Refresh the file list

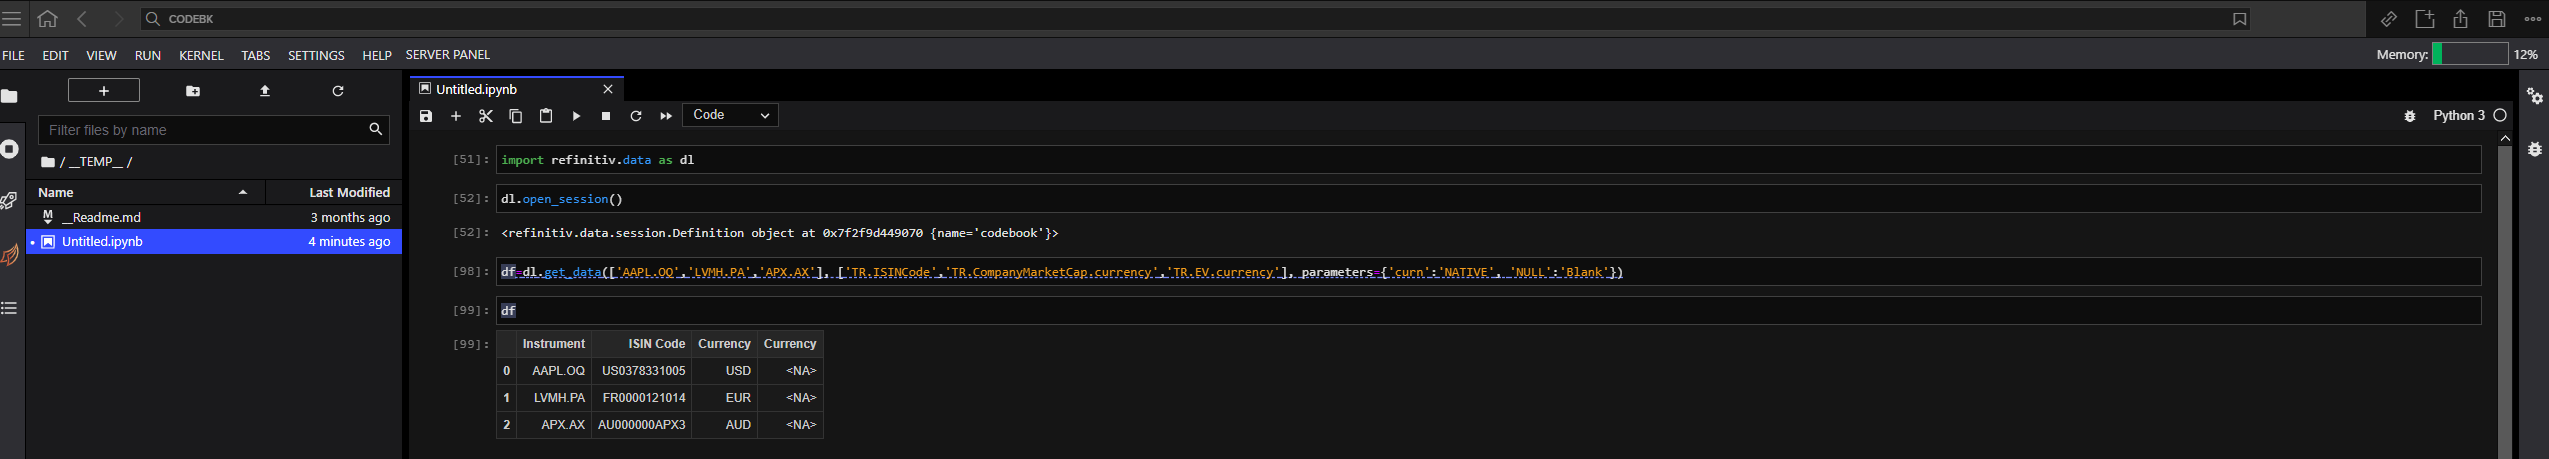click(338, 91)
